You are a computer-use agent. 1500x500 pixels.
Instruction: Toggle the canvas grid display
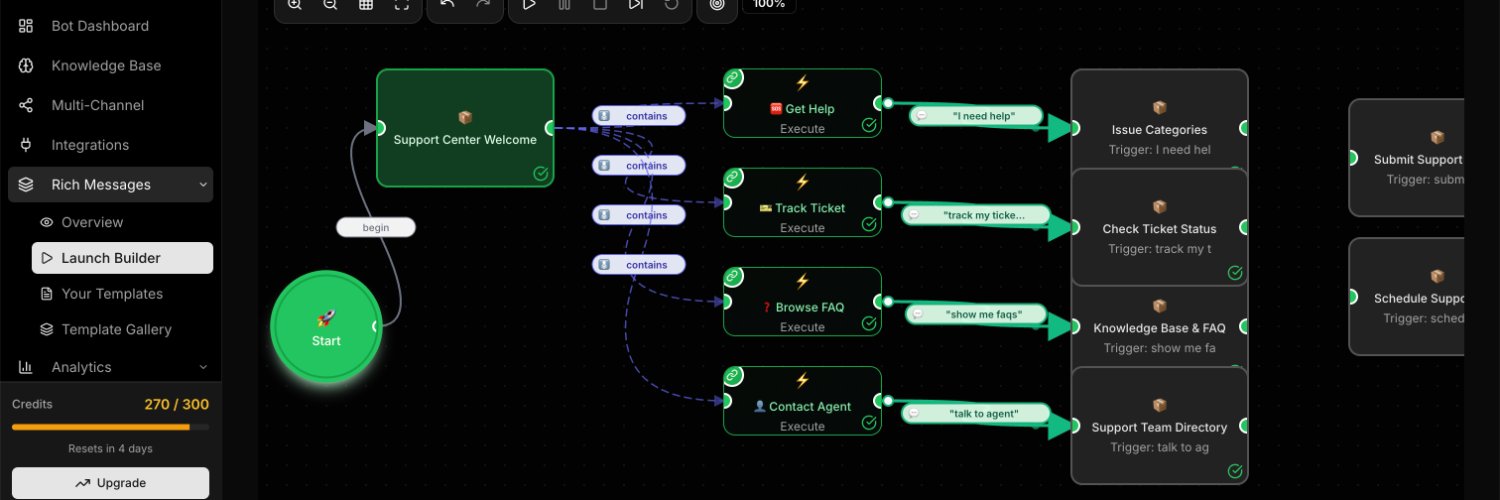coord(366,4)
